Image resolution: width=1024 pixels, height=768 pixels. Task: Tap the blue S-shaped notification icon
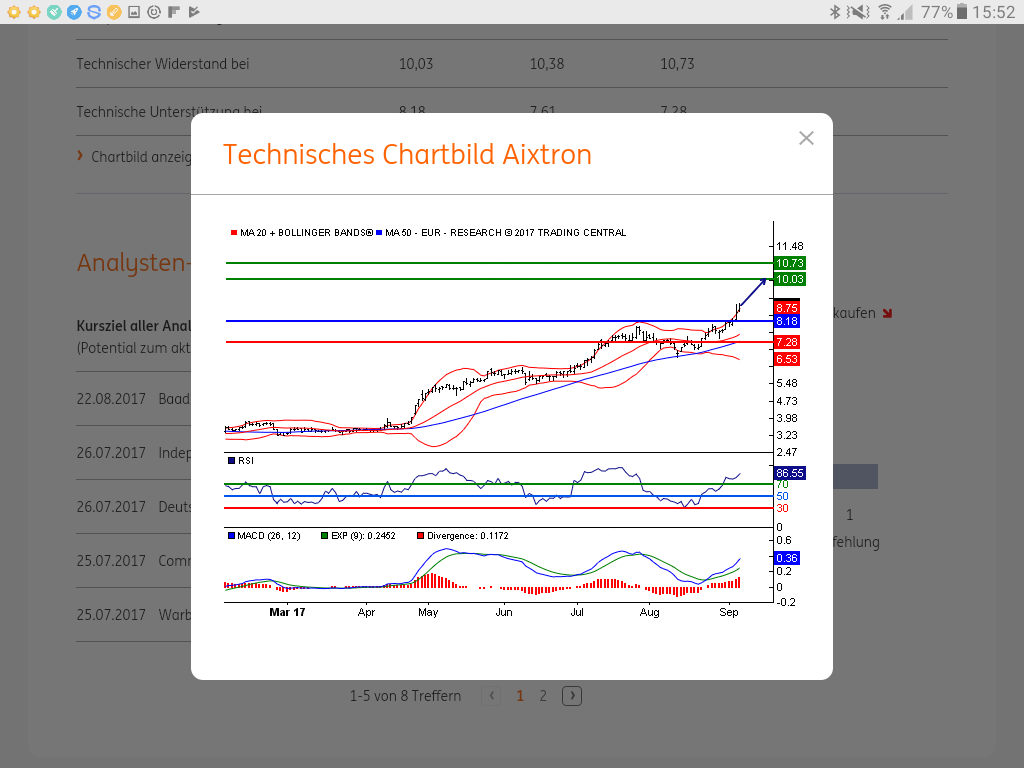click(94, 12)
